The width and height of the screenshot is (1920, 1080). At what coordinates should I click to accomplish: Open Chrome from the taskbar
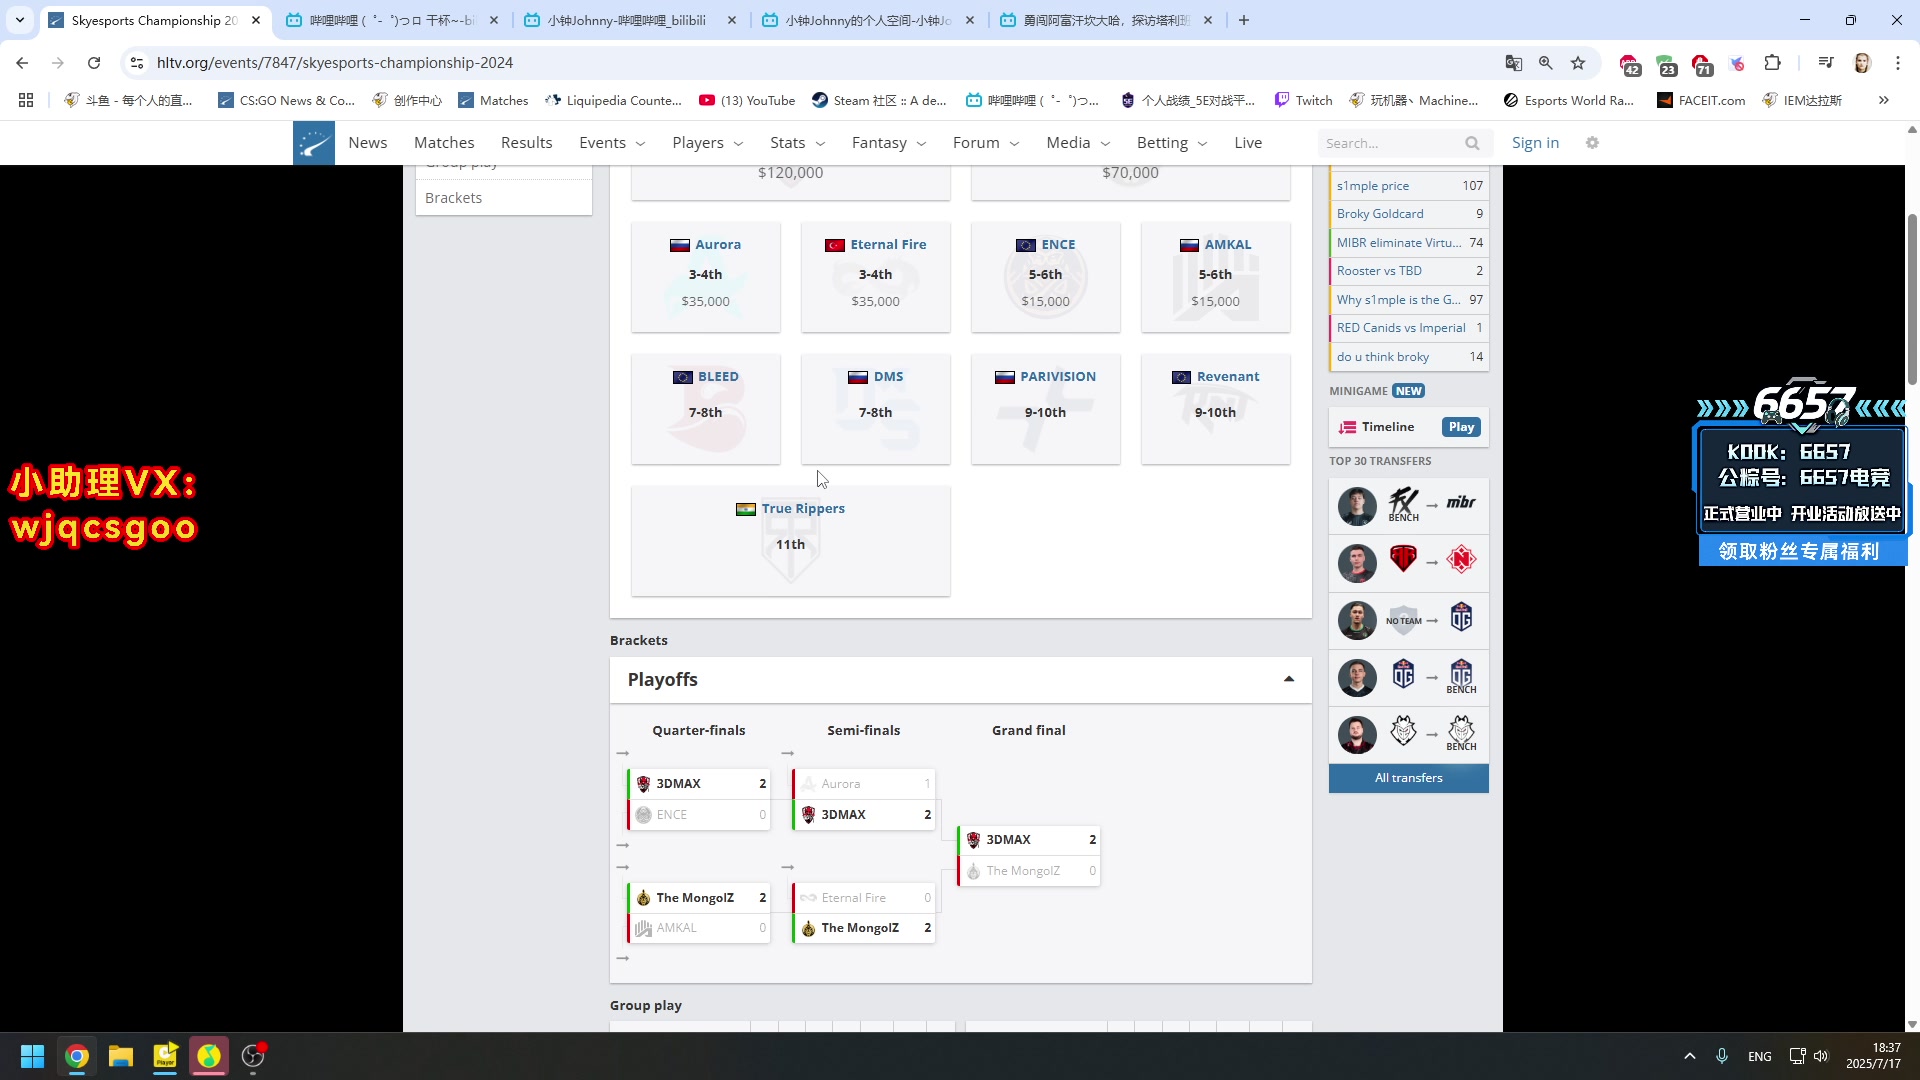point(77,1056)
